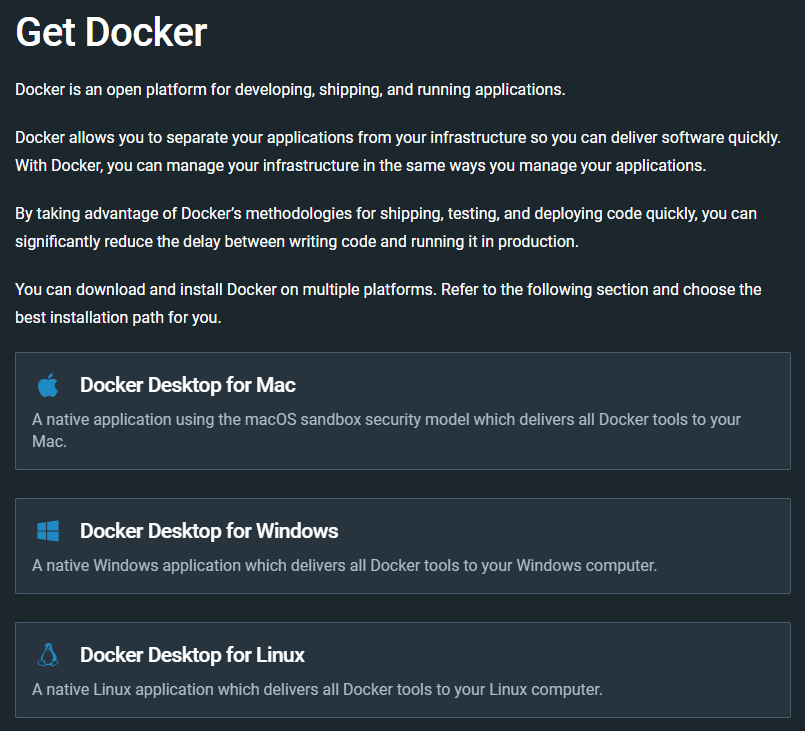Click paragraph starting 'Docker allows you to separate'
This screenshot has height=731, width=805.
pos(398,151)
